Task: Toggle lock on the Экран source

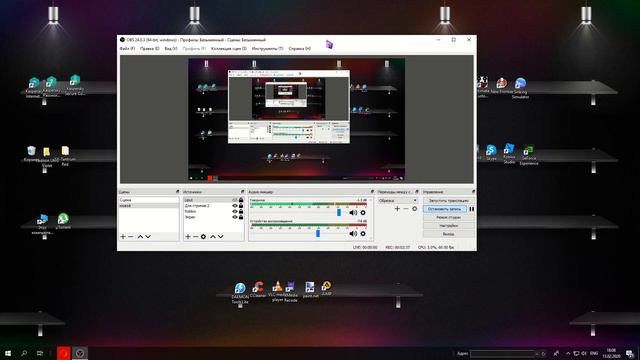Action: [241, 217]
